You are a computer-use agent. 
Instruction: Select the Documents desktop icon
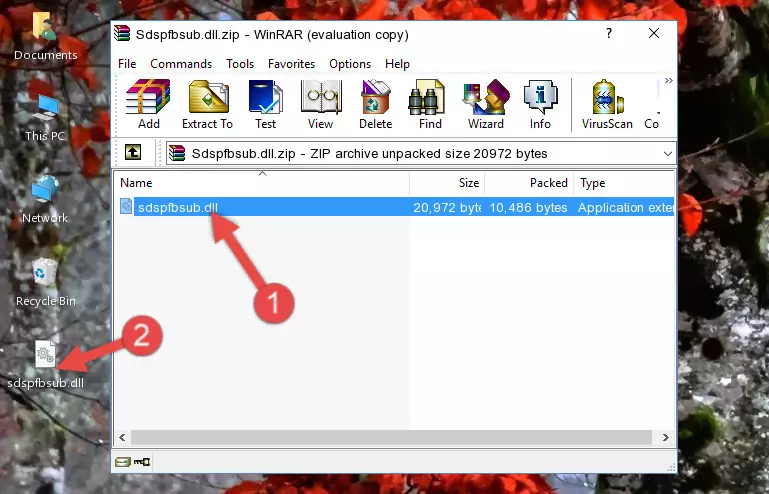click(x=45, y=36)
